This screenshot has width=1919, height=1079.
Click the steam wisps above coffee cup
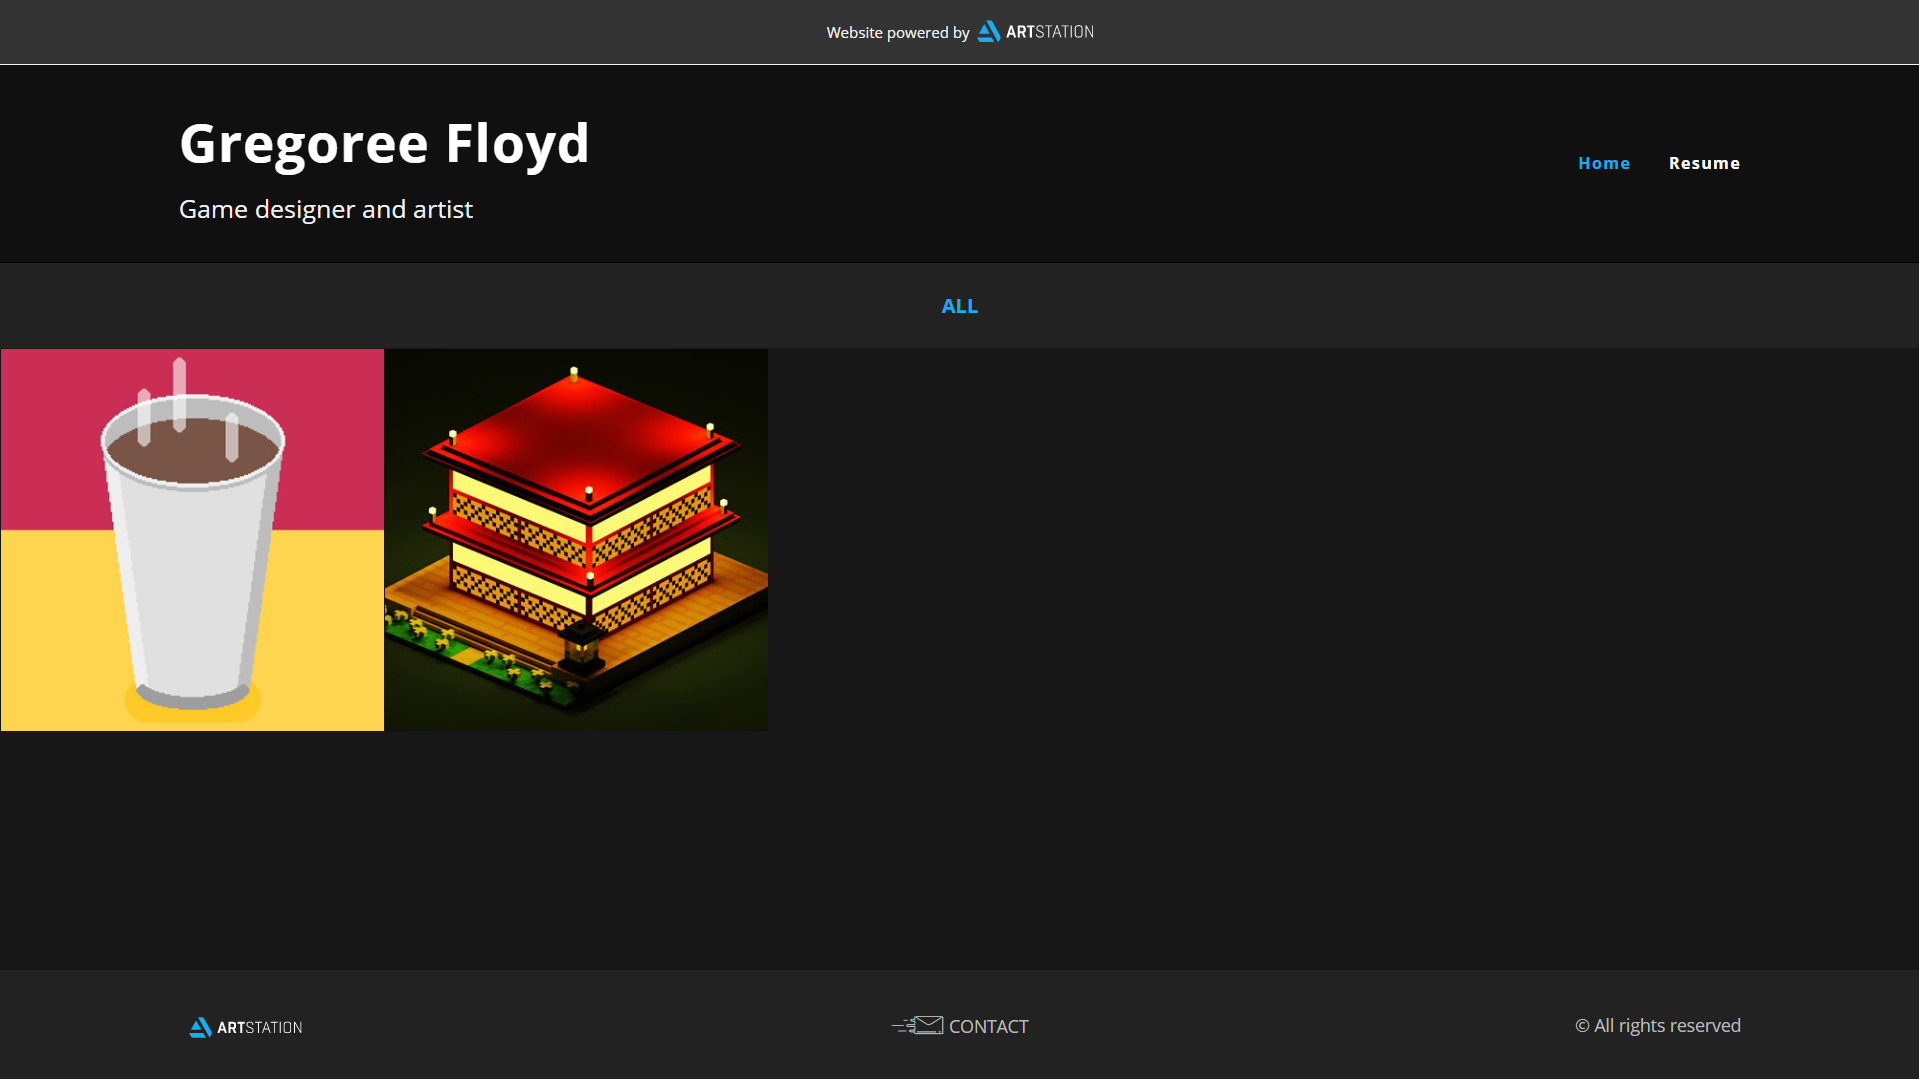(185, 410)
